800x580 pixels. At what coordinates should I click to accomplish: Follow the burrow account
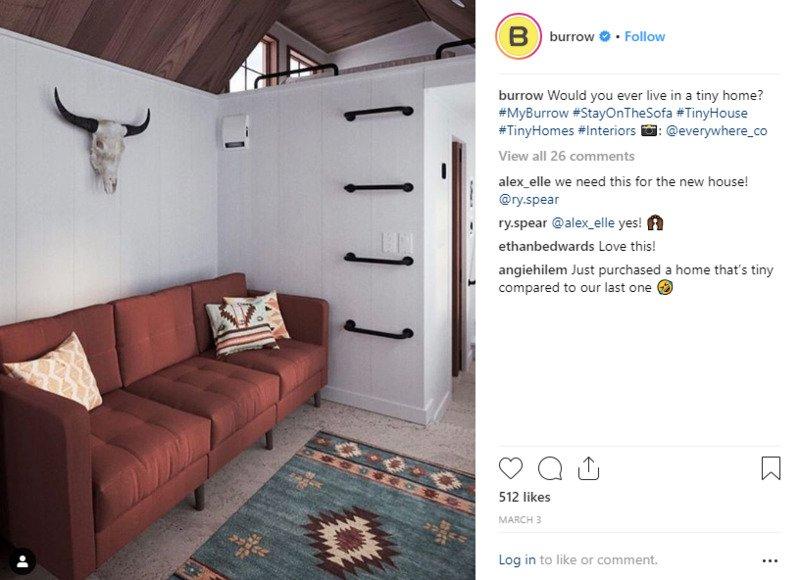click(645, 36)
